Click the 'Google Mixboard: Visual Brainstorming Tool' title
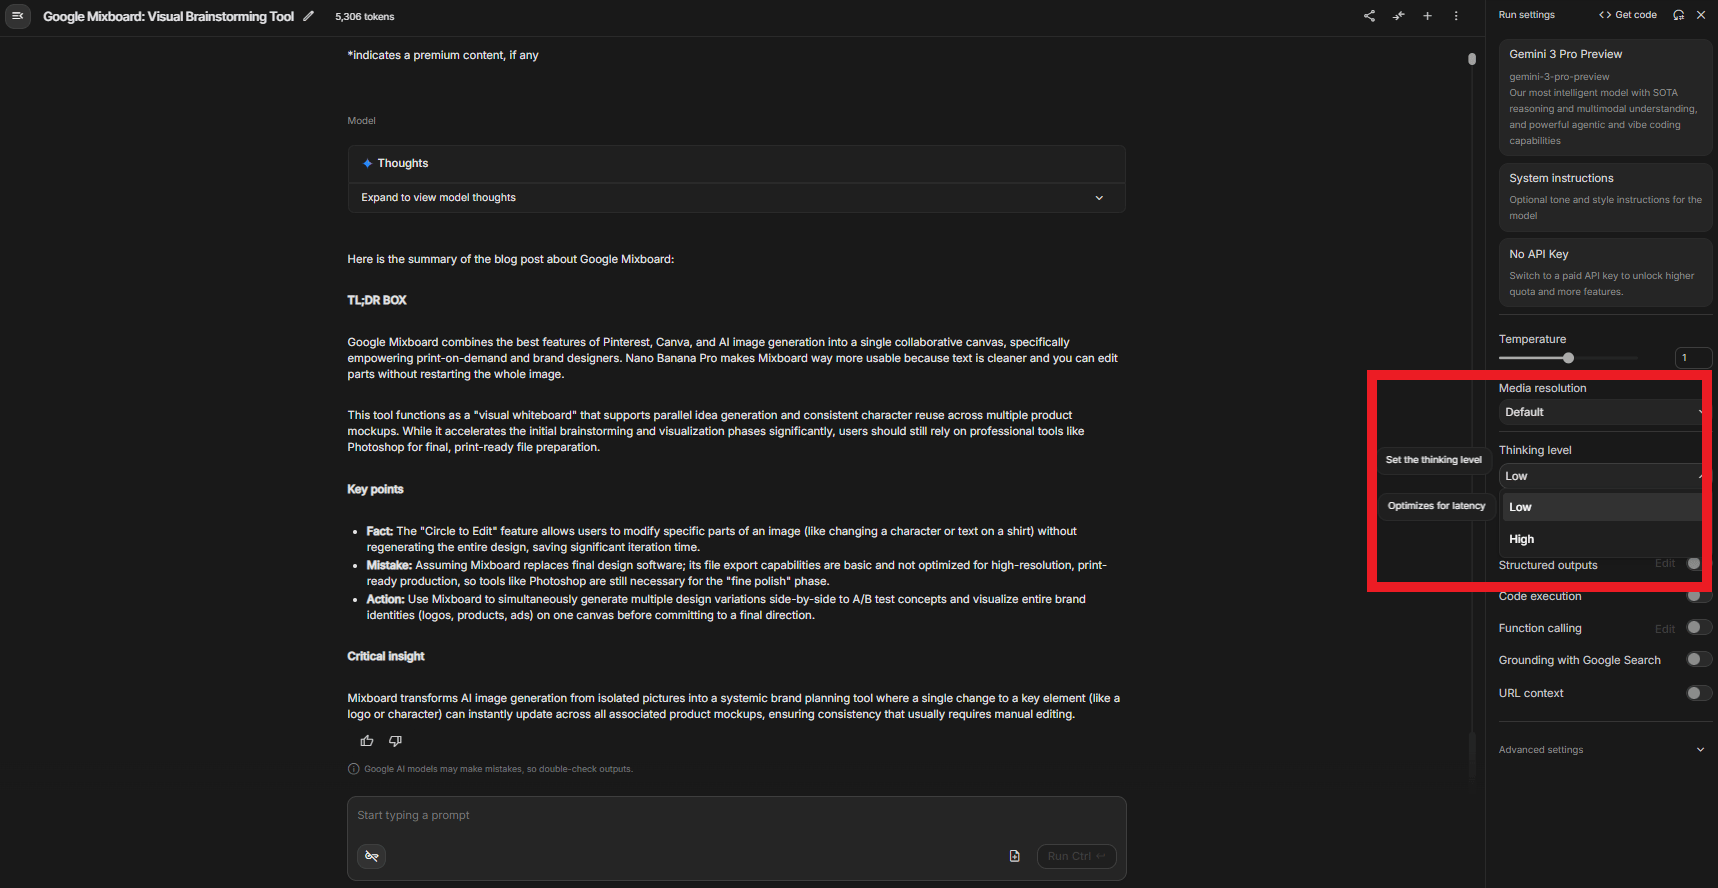Image resolution: width=1718 pixels, height=888 pixels. tap(168, 17)
